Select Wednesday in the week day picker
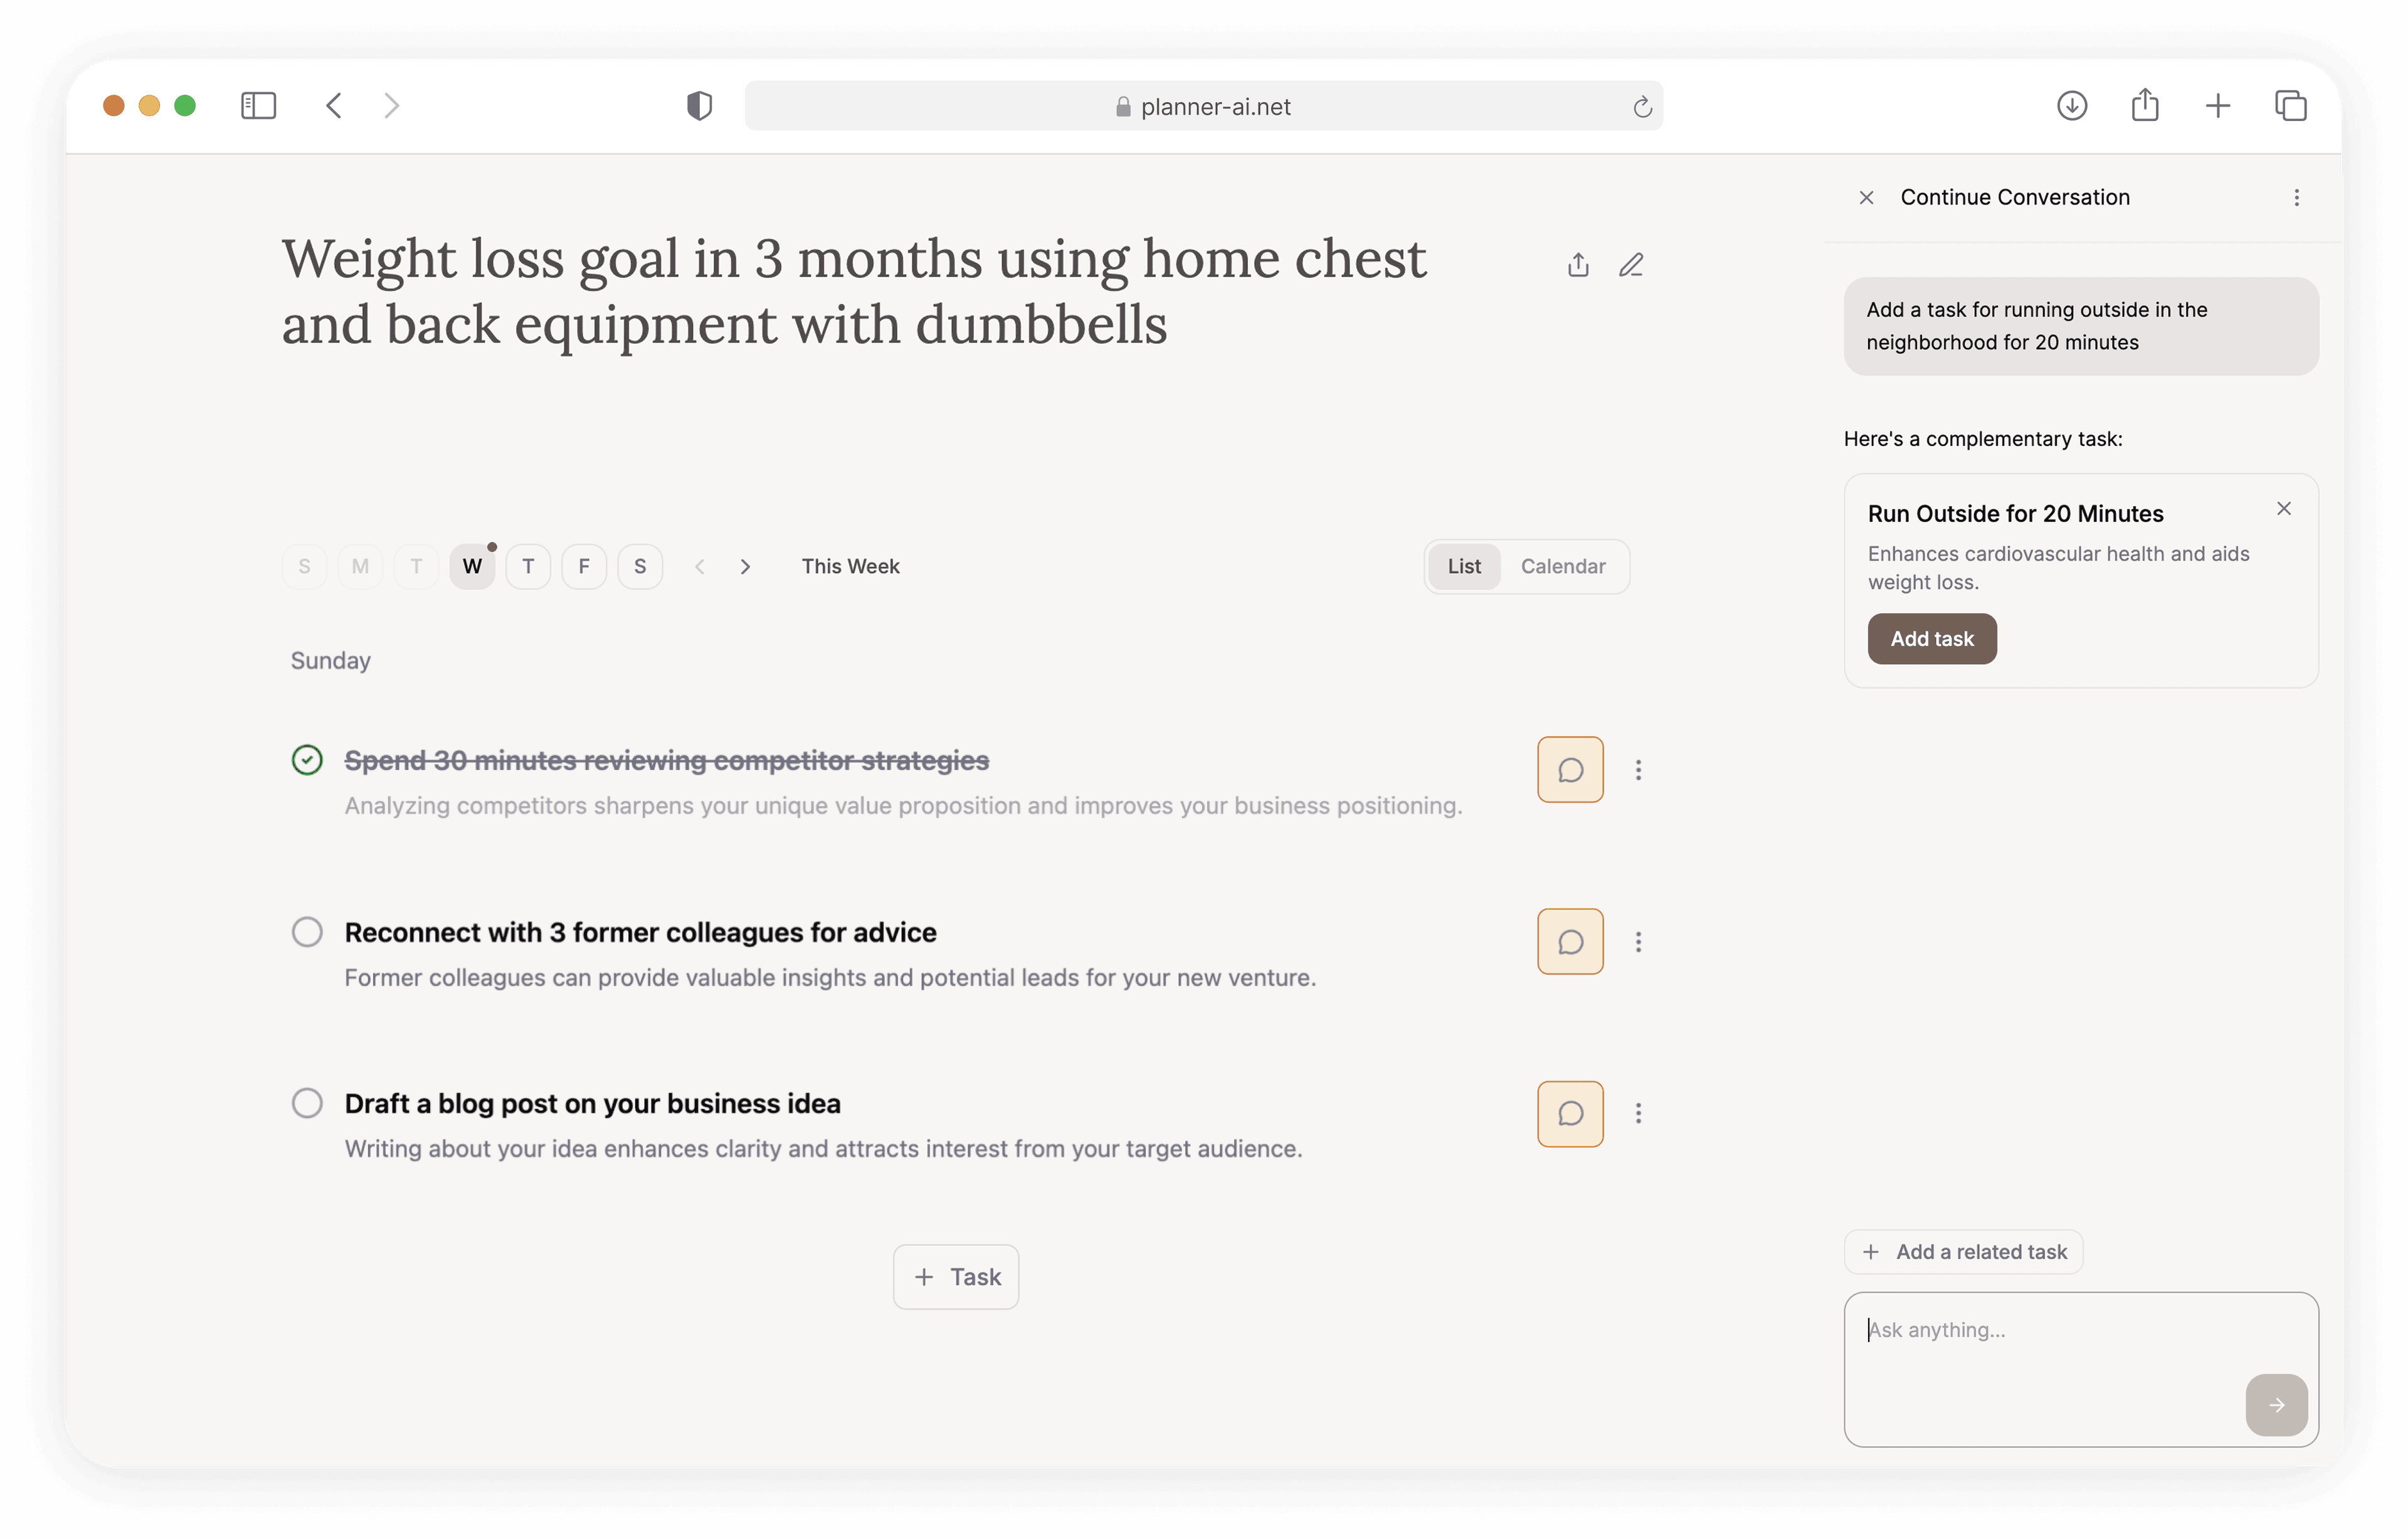This screenshot has height=1539, width=2408. (472, 566)
